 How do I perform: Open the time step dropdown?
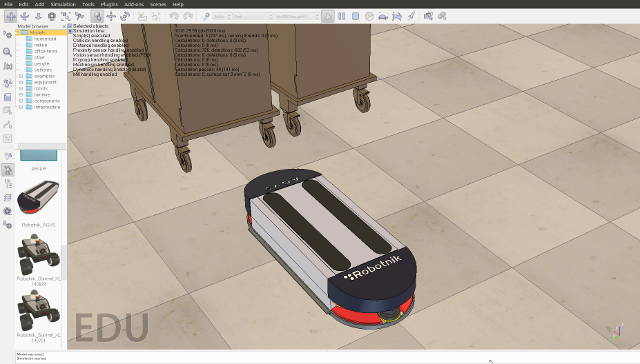tap(297, 16)
